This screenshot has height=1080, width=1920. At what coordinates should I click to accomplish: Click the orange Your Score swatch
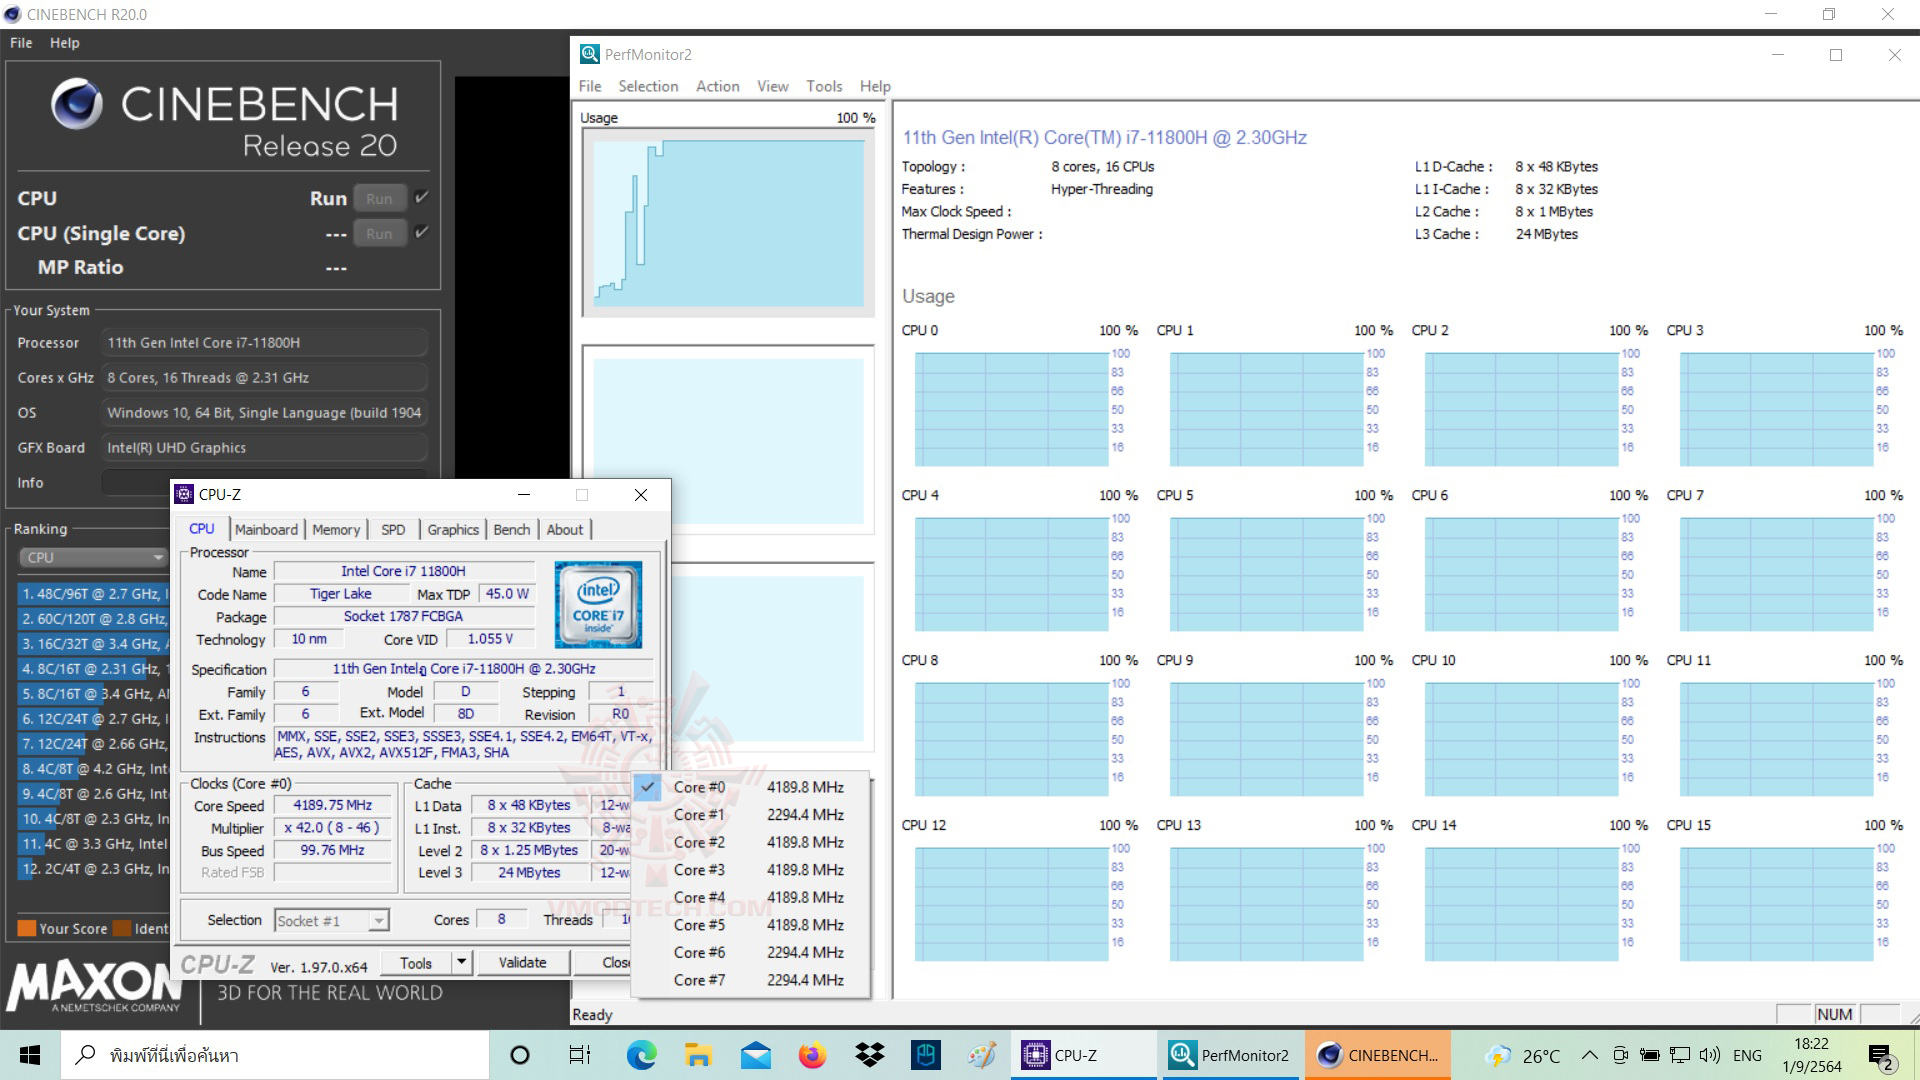pos(27,928)
